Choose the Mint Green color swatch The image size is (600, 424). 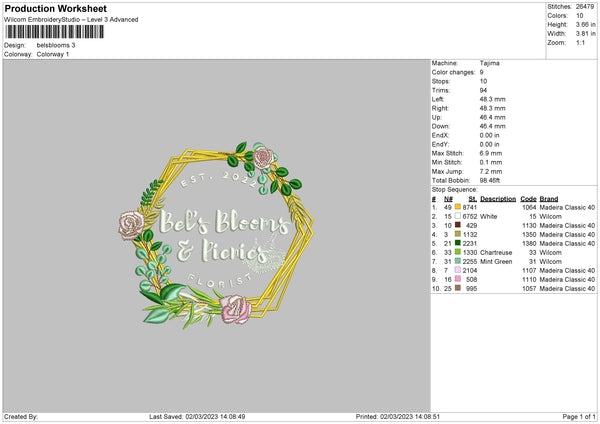click(x=457, y=261)
